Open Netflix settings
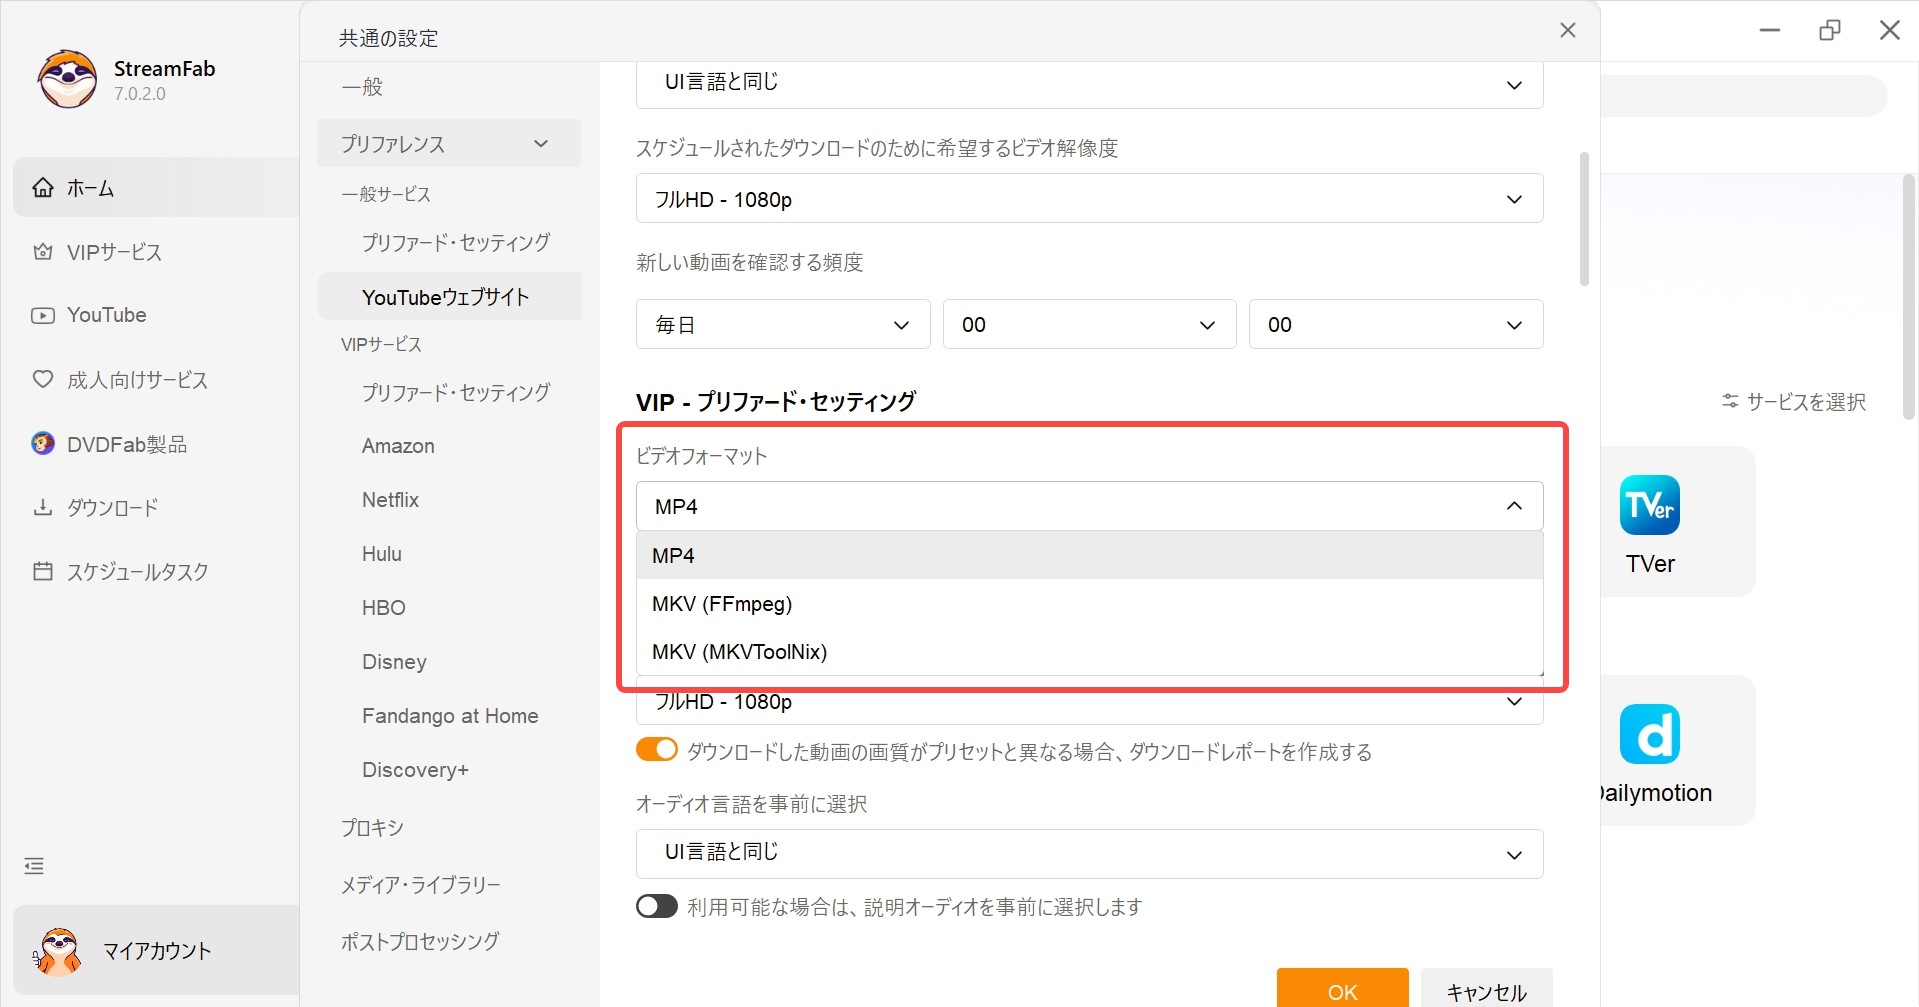1919x1007 pixels. click(390, 500)
